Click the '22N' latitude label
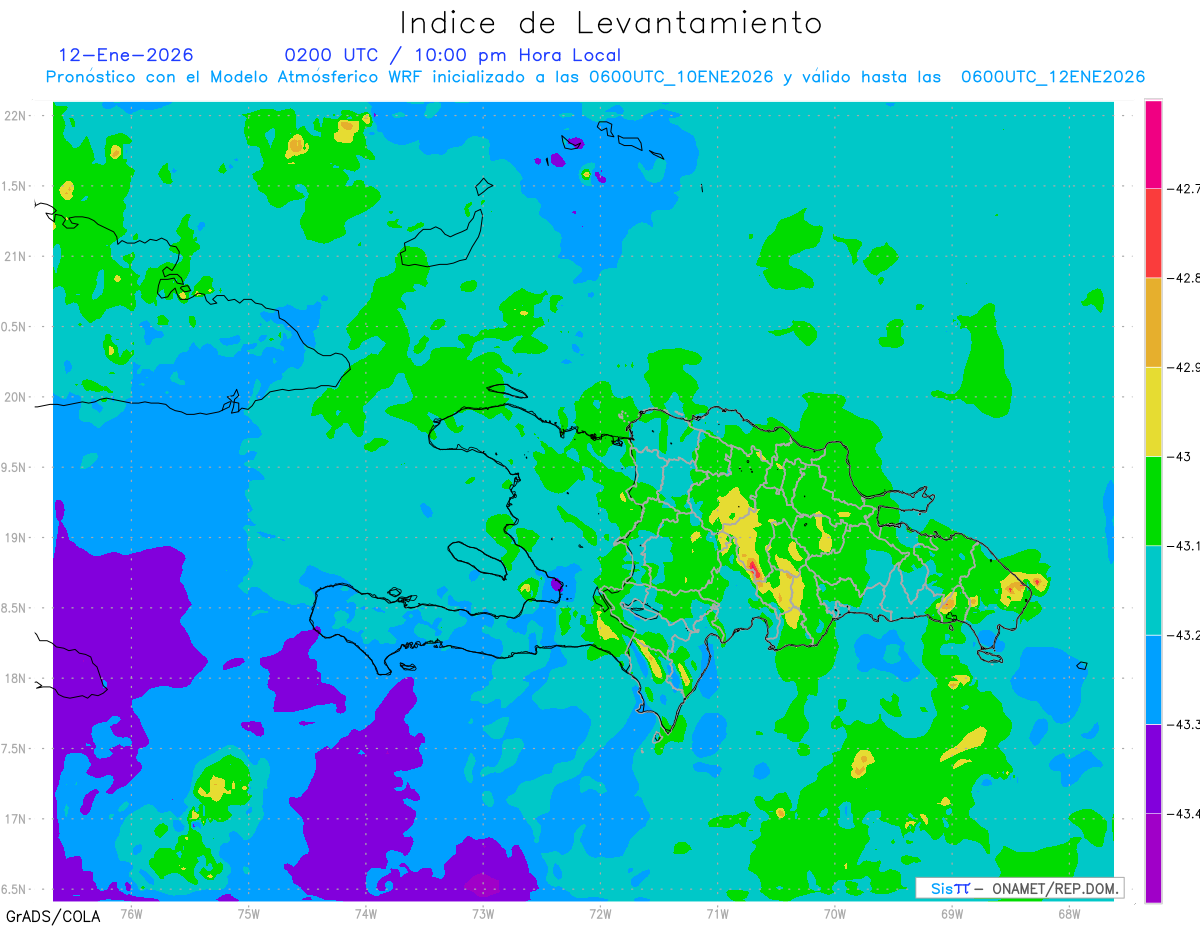The width and height of the screenshot is (1200, 927). [x=16, y=116]
